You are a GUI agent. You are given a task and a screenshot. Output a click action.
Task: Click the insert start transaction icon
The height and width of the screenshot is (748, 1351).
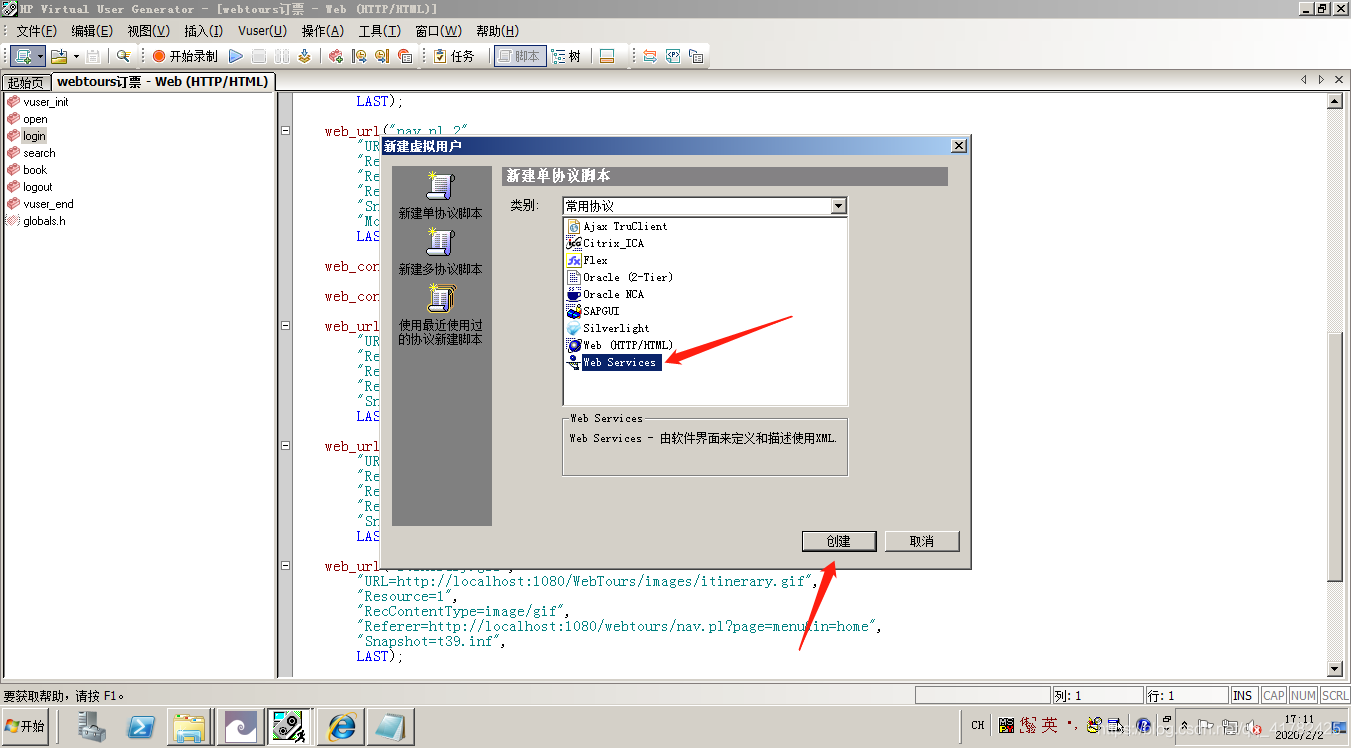(359, 56)
